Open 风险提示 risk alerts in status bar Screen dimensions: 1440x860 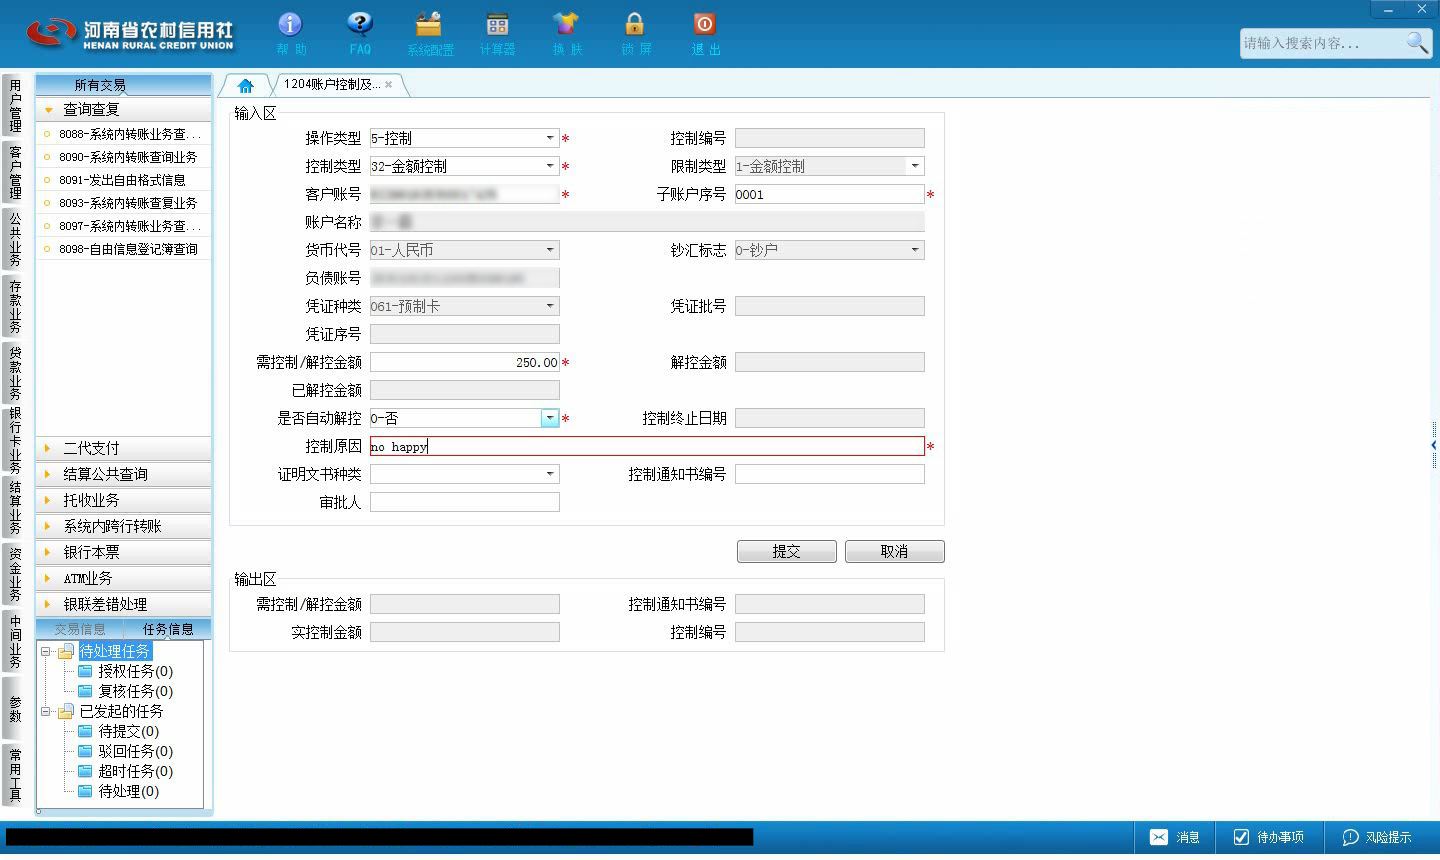[1377, 837]
